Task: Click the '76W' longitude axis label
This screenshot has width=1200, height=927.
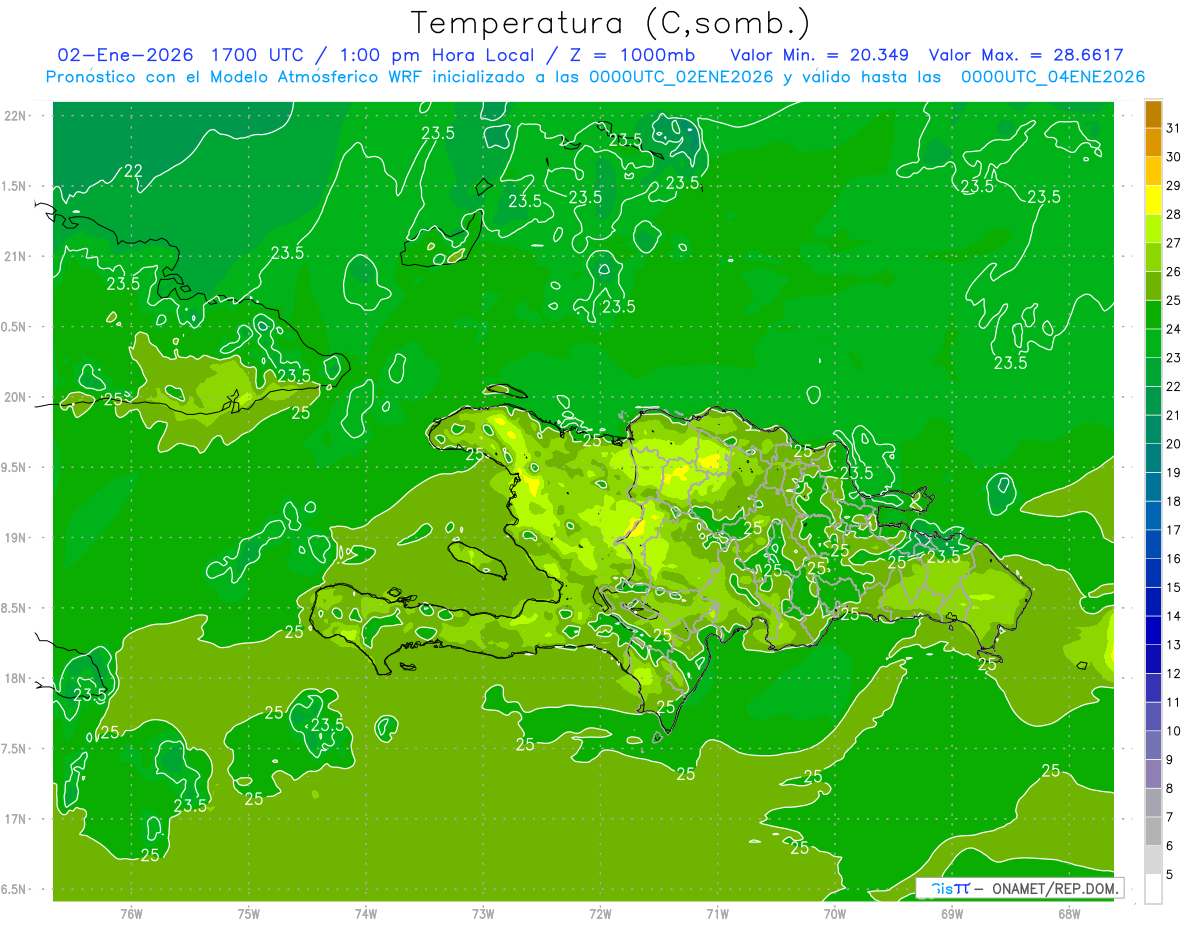Action: 131,913
